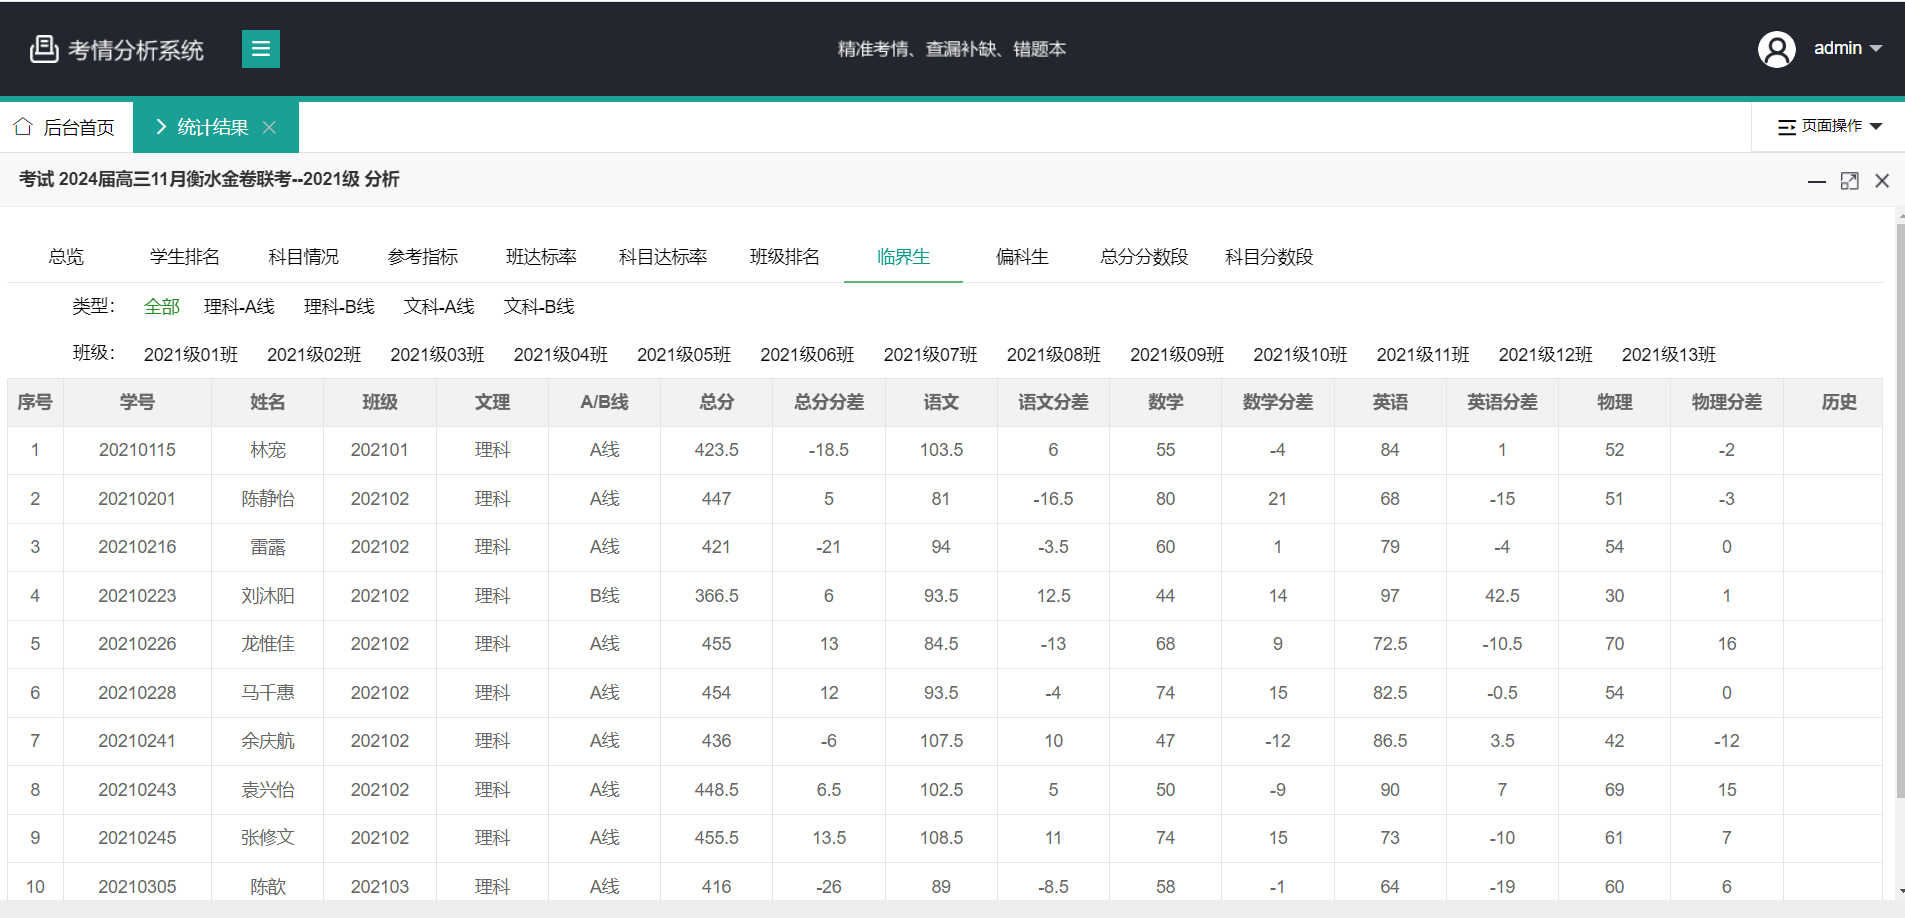
Task: Click student ID 20210216
Action: tap(137, 547)
